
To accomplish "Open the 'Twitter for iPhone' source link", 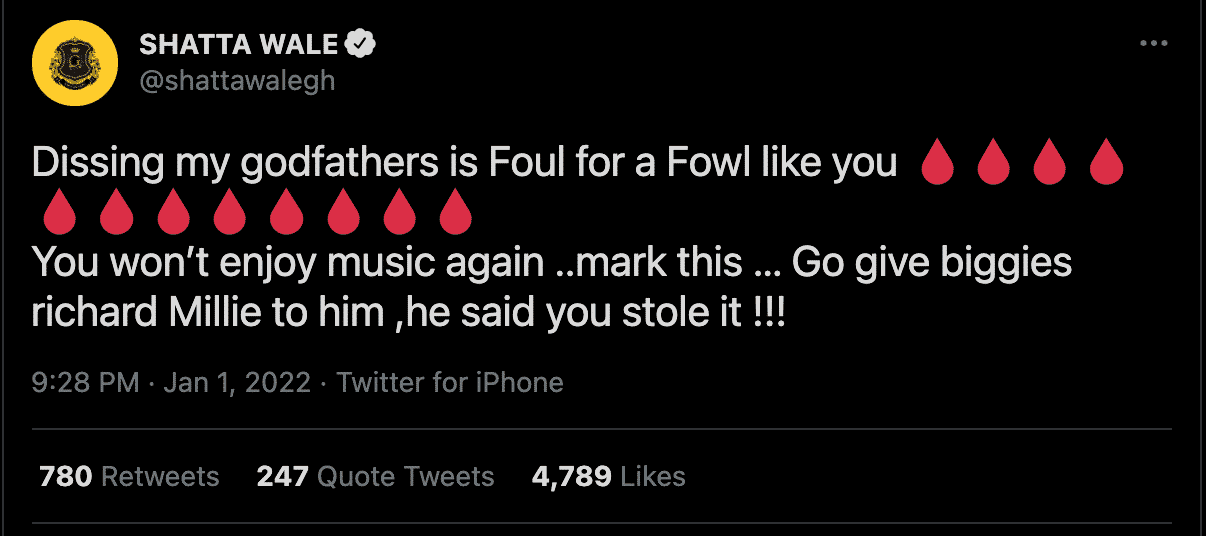I will click(x=450, y=382).
